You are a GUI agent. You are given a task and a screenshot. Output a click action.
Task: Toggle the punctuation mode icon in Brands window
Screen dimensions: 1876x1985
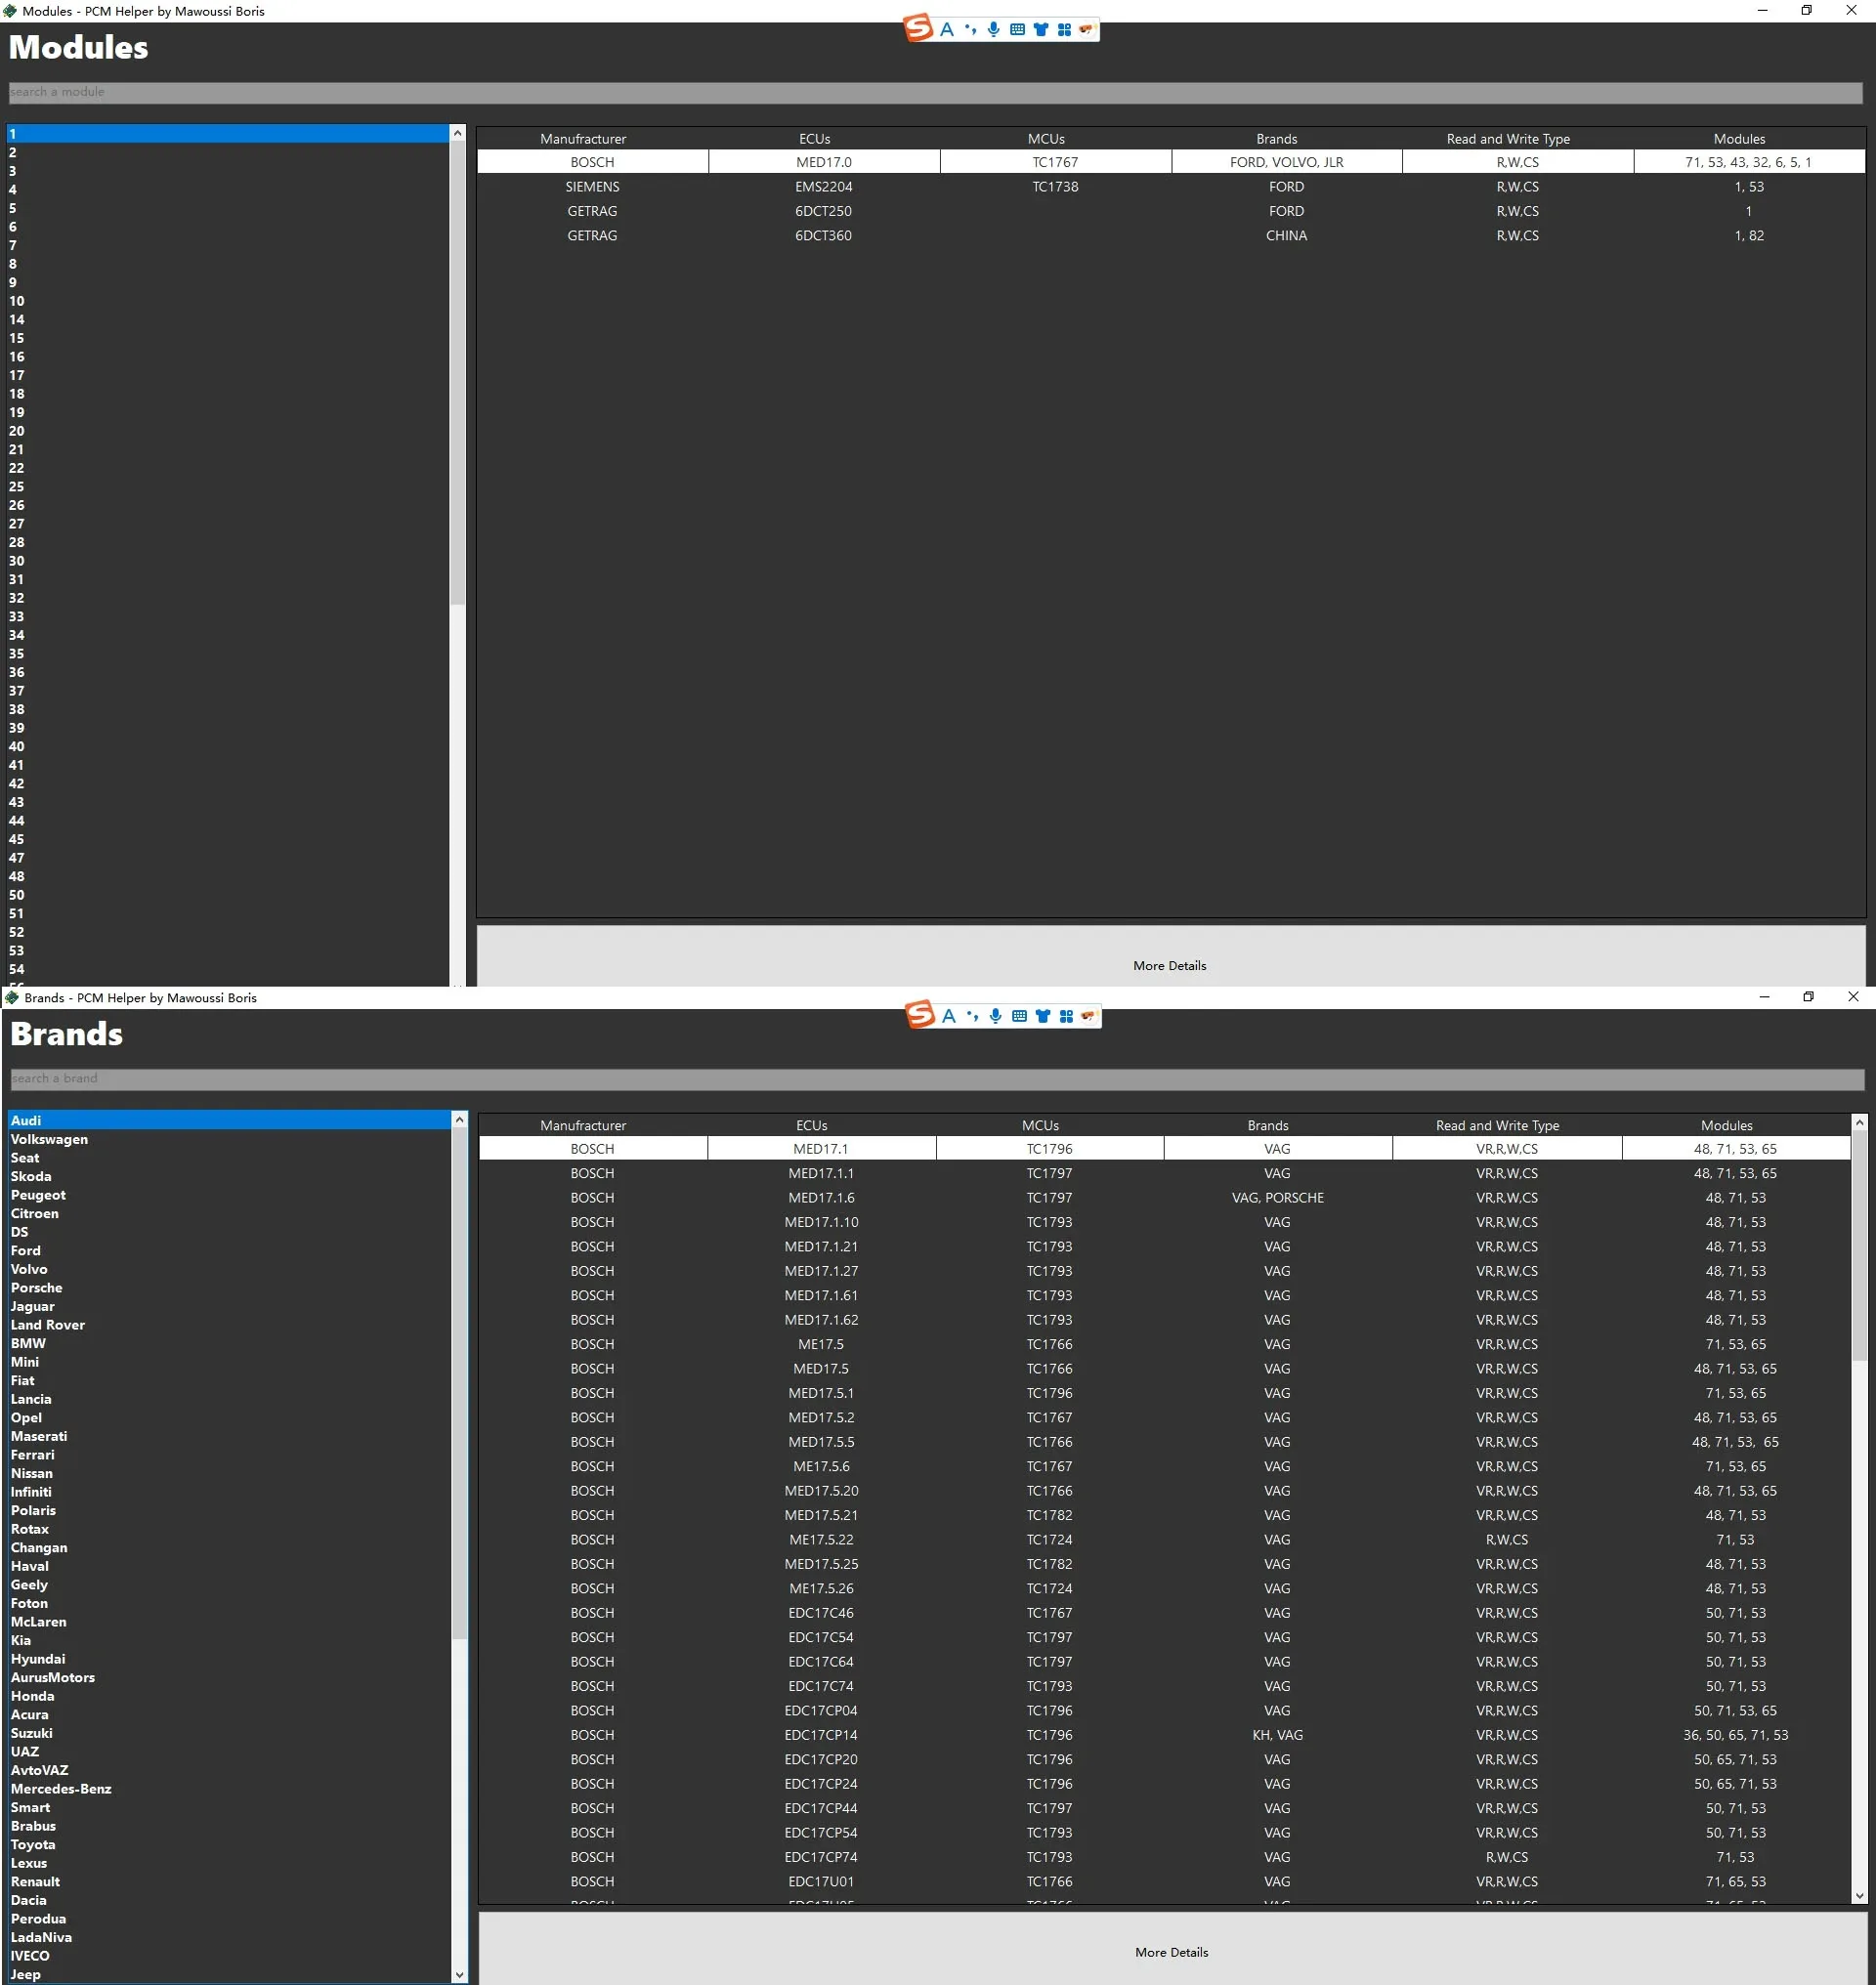tap(972, 1016)
